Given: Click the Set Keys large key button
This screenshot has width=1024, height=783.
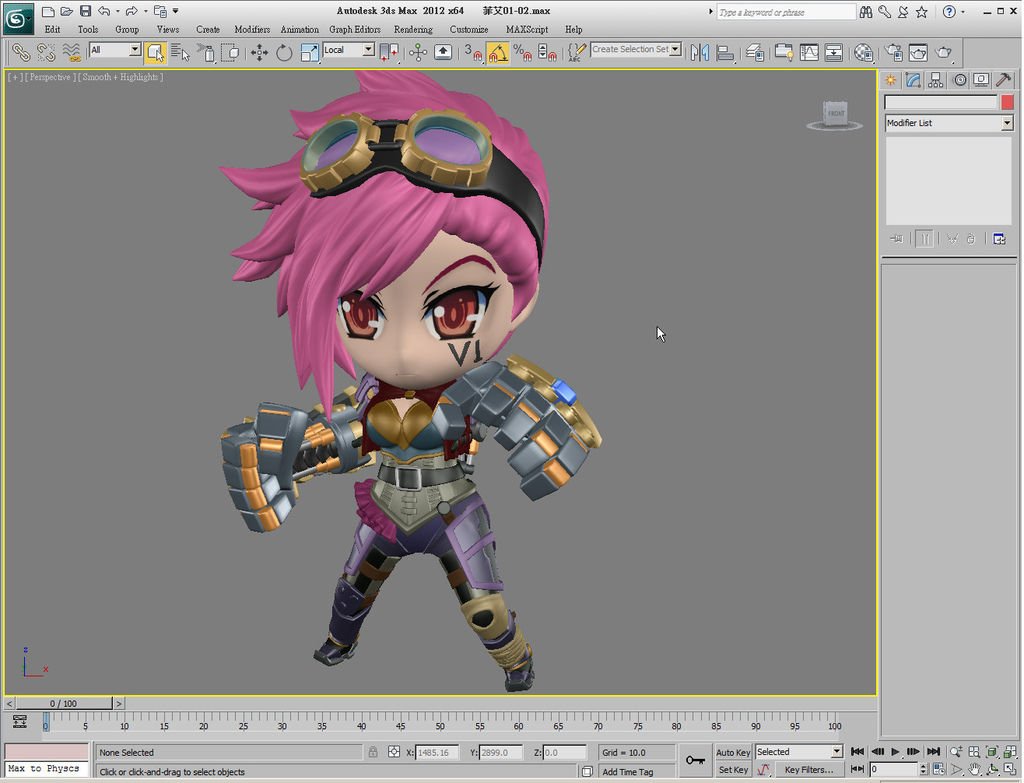Looking at the screenshot, I should tap(695, 760).
